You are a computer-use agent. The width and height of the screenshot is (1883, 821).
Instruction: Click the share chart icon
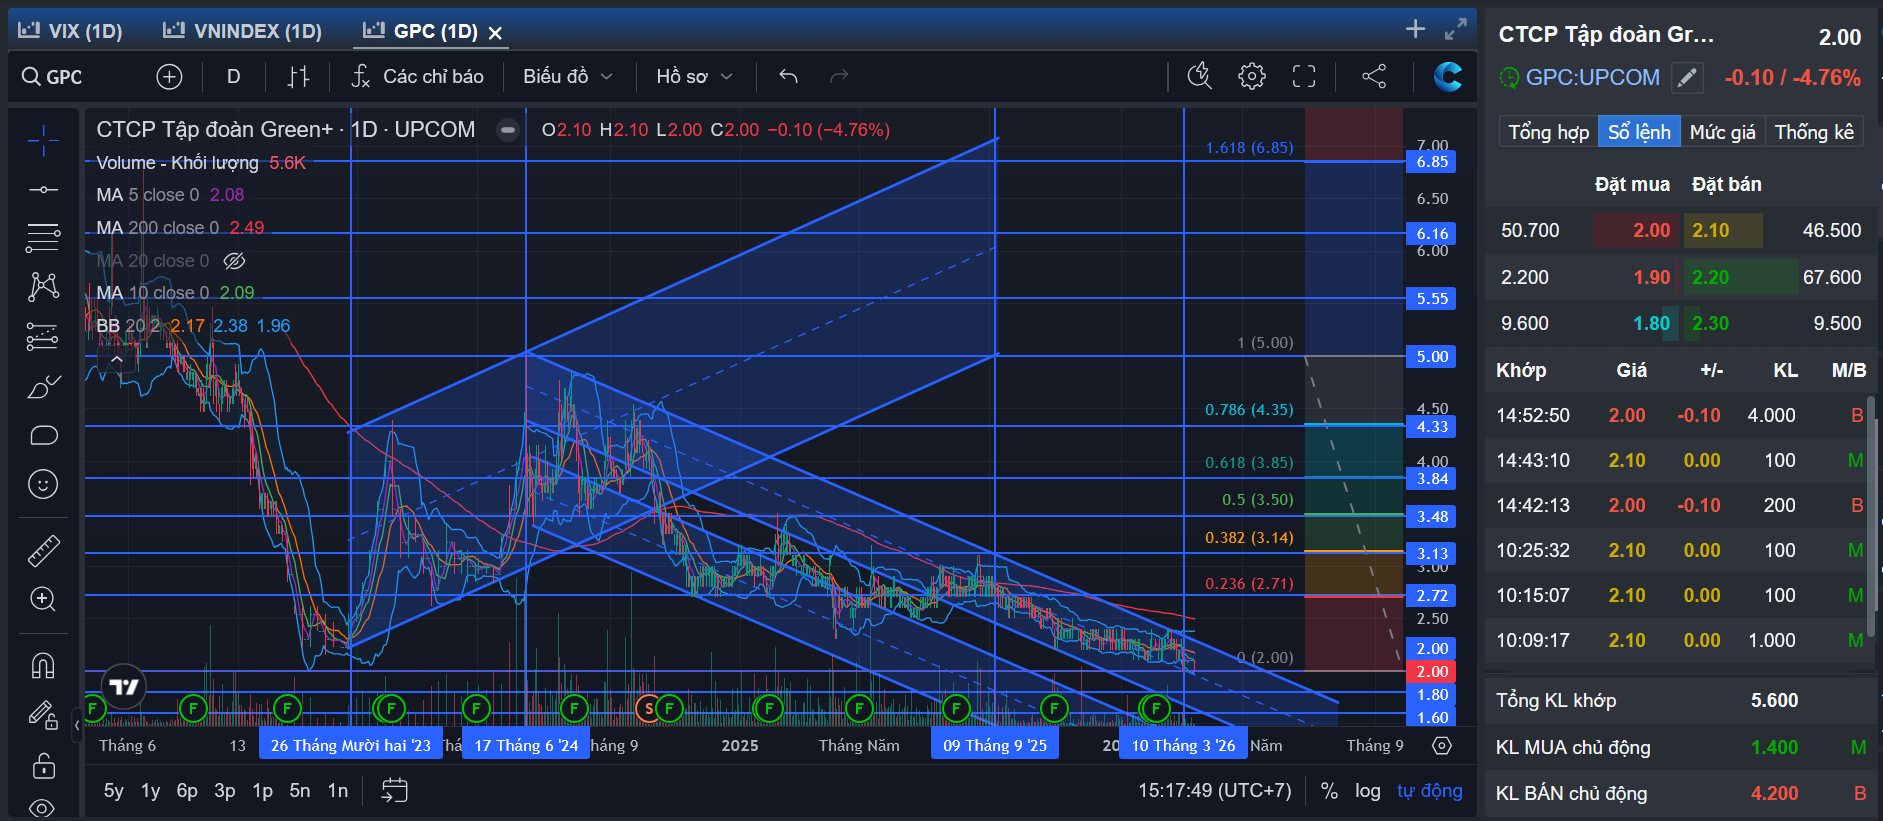coord(1374,76)
